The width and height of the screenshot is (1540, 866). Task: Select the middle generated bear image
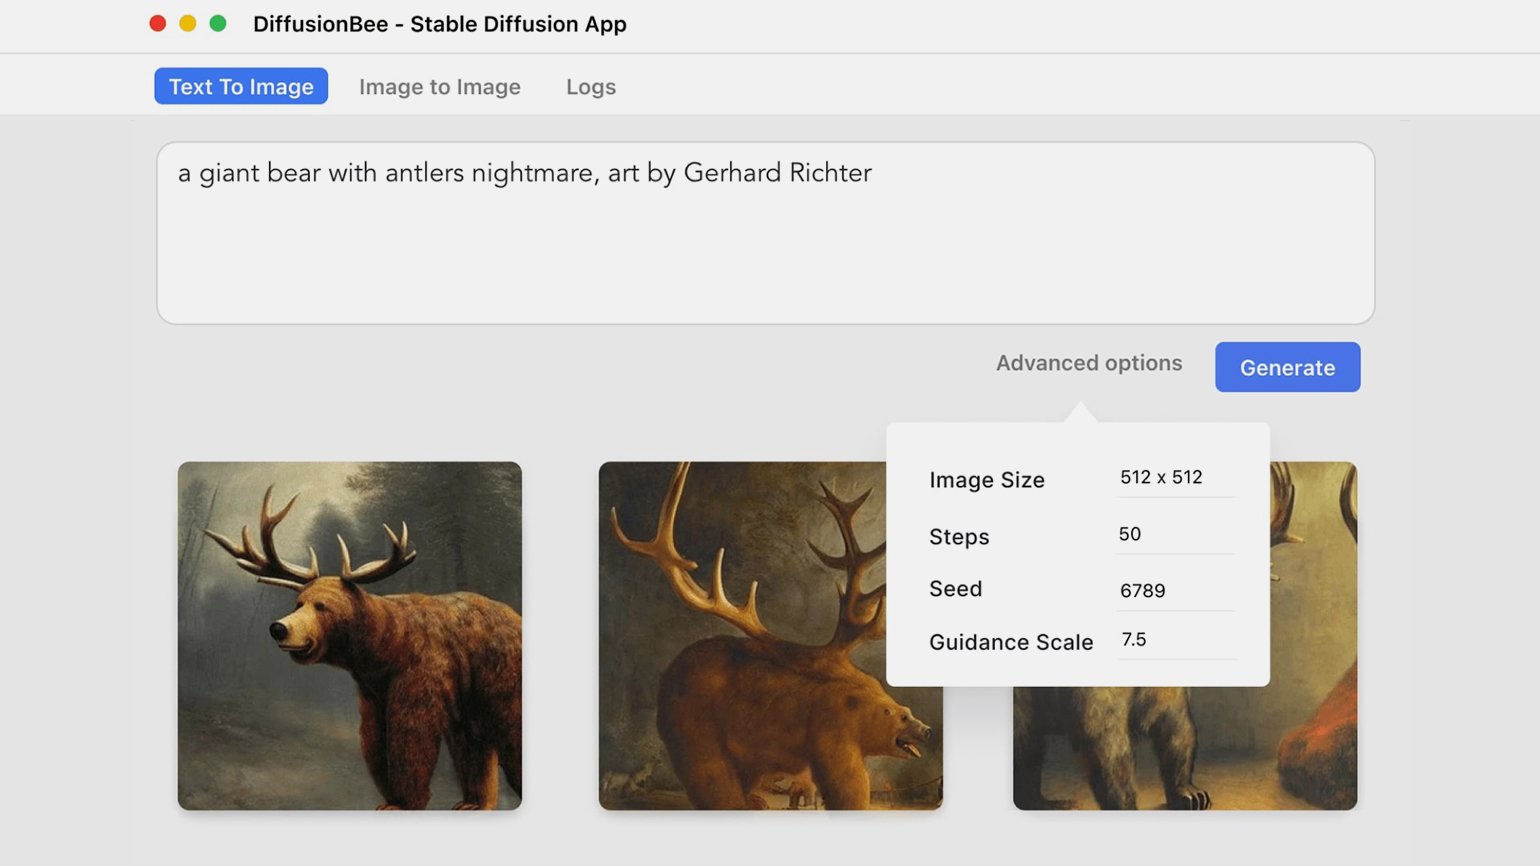point(741,635)
